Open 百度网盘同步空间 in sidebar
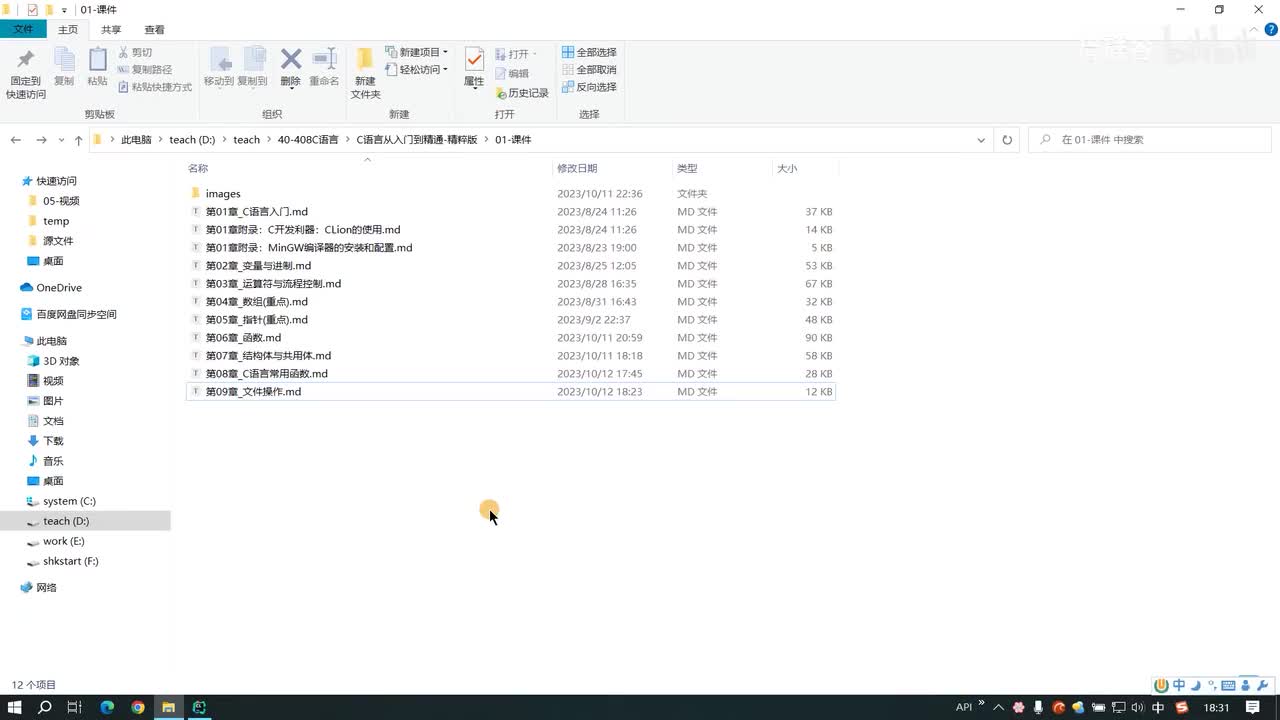The height and width of the screenshot is (720, 1280). click(76, 314)
